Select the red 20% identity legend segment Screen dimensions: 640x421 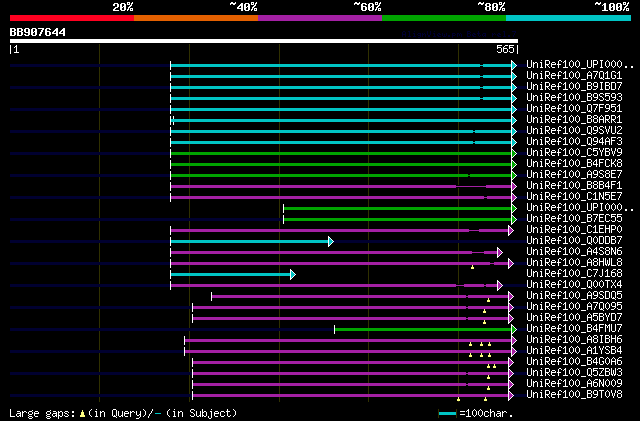72,18
